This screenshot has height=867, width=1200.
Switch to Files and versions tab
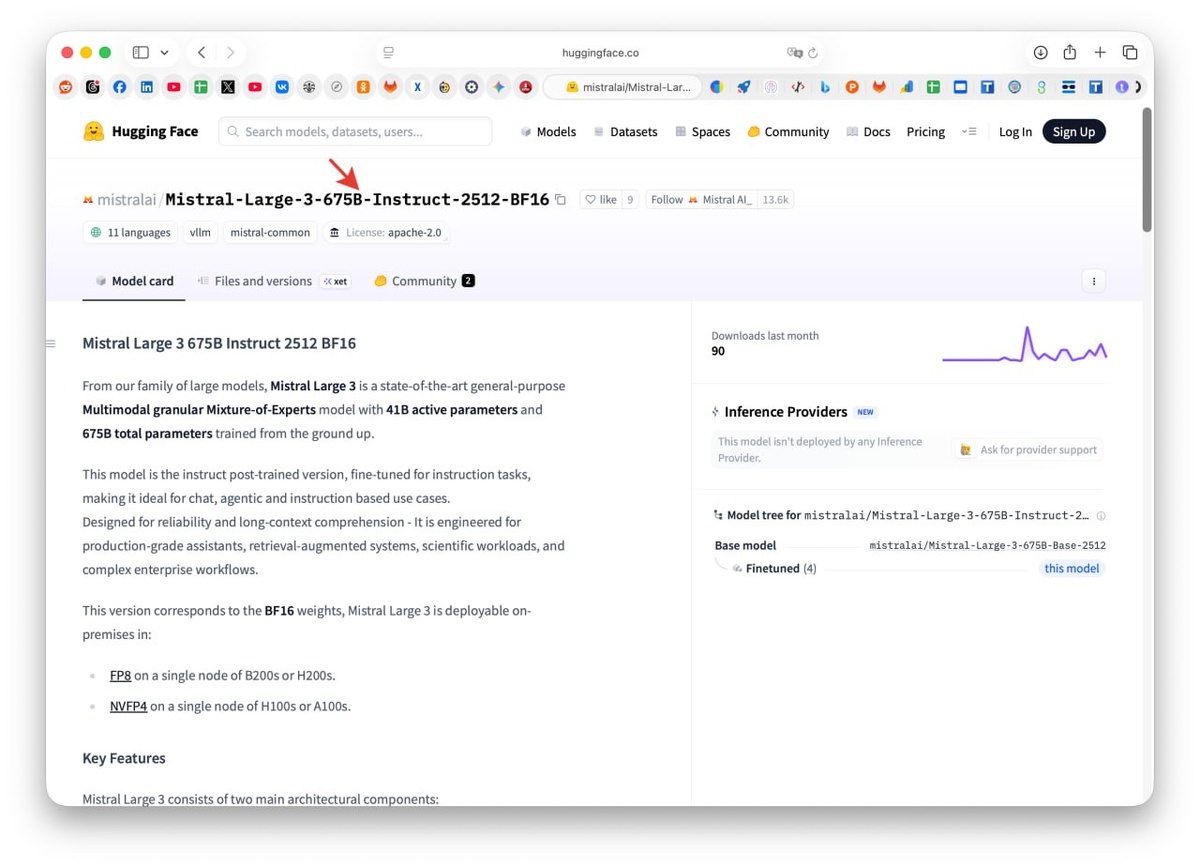[x=273, y=281]
